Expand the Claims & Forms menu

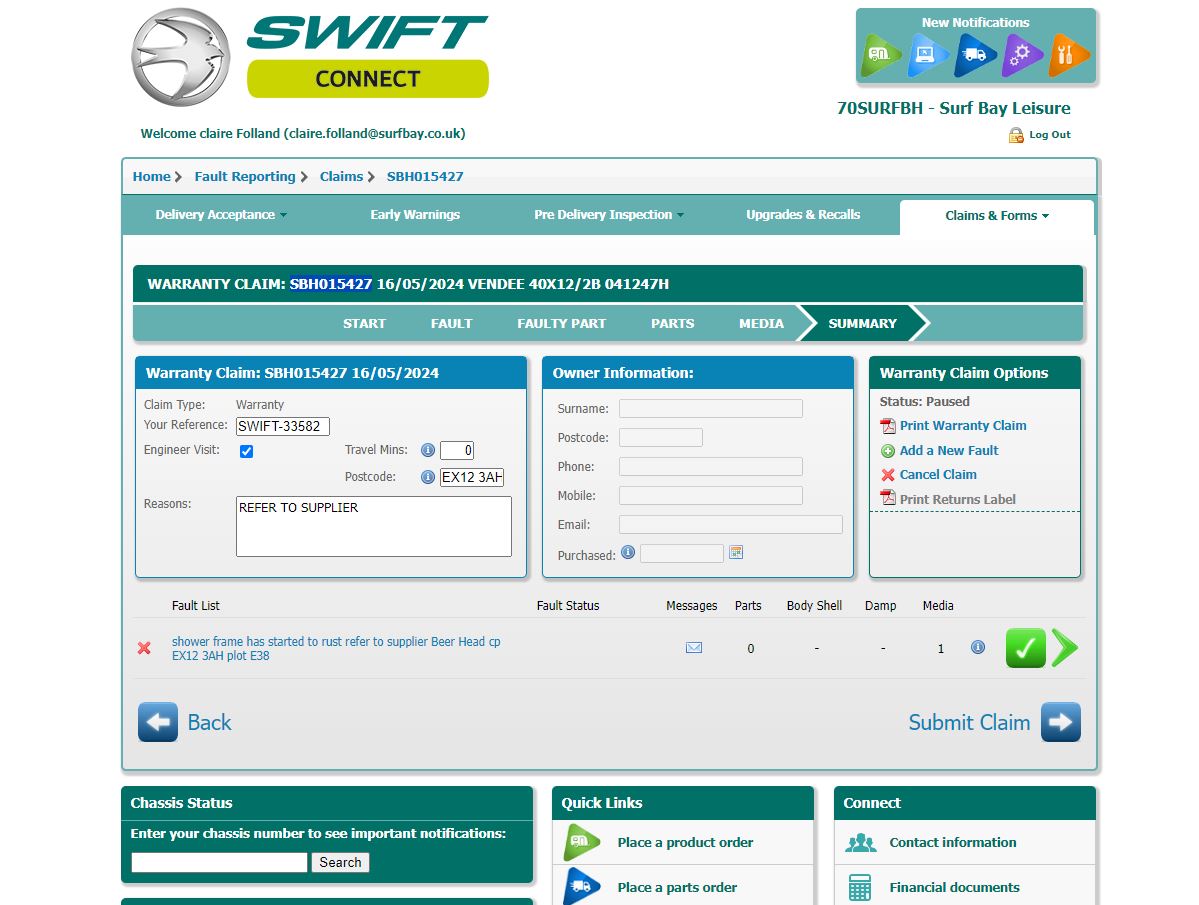(x=997, y=216)
